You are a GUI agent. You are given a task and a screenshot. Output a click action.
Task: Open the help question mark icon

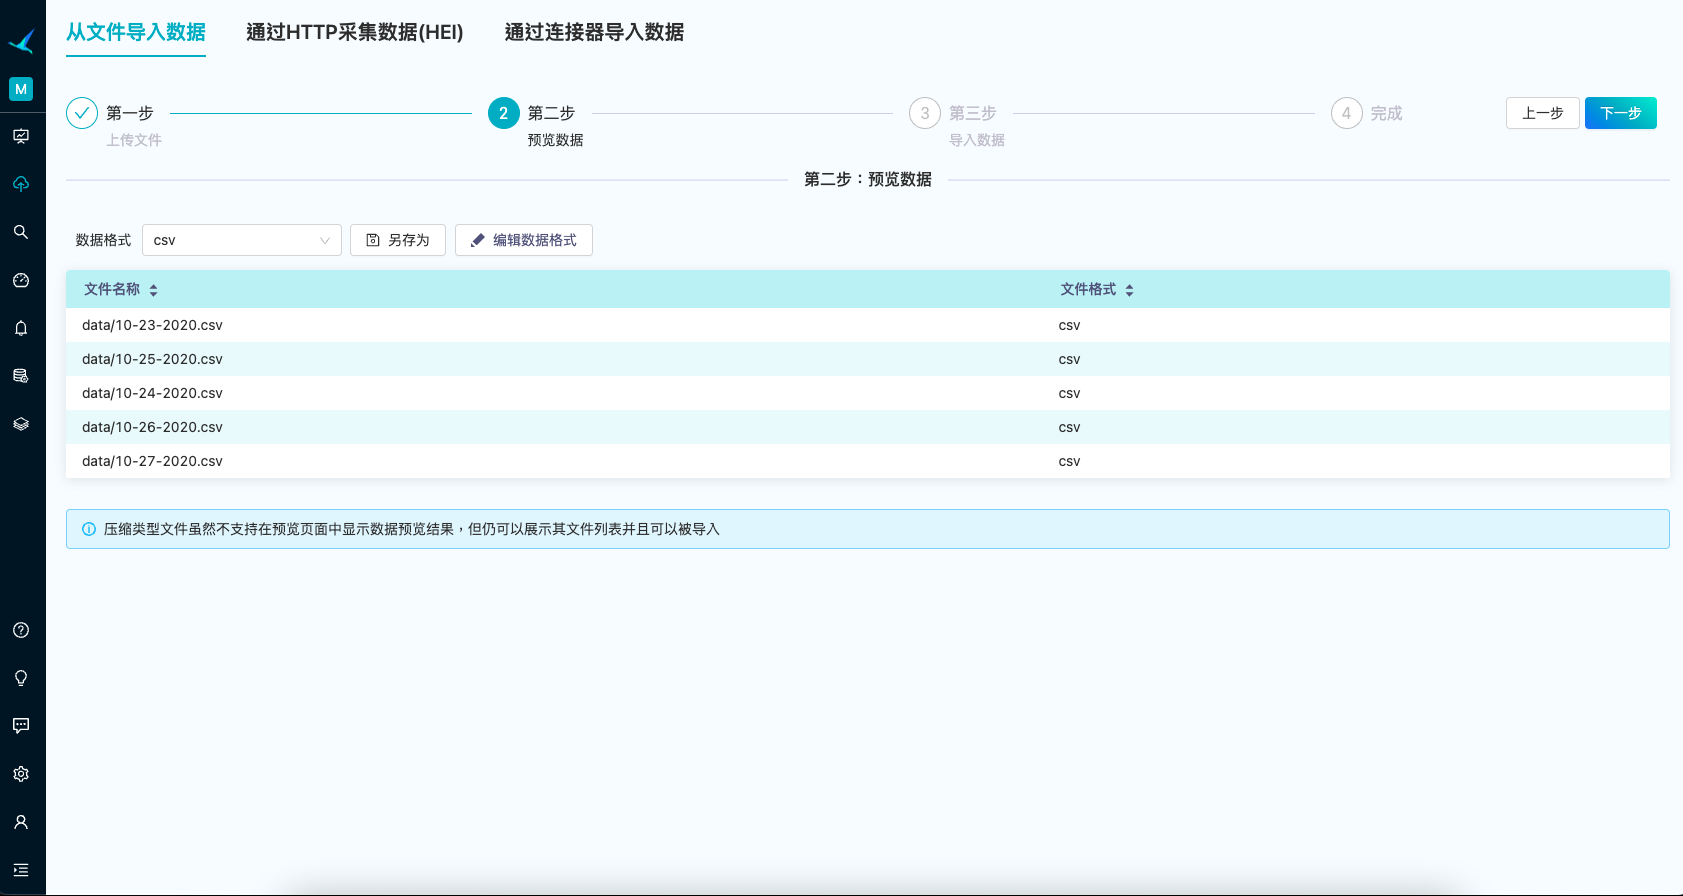[x=21, y=630]
